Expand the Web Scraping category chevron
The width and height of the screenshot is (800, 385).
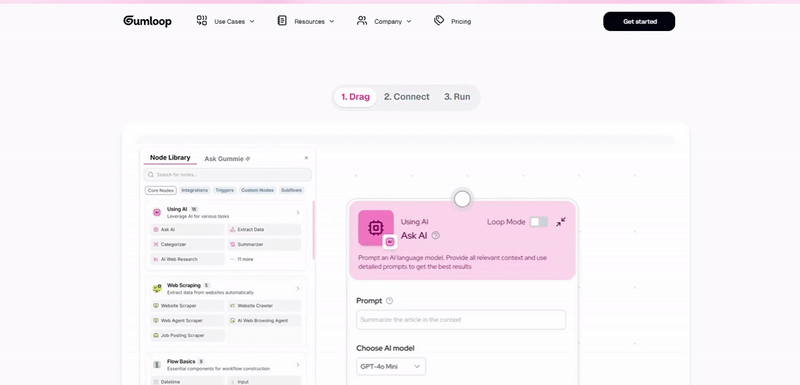tap(298, 289)
